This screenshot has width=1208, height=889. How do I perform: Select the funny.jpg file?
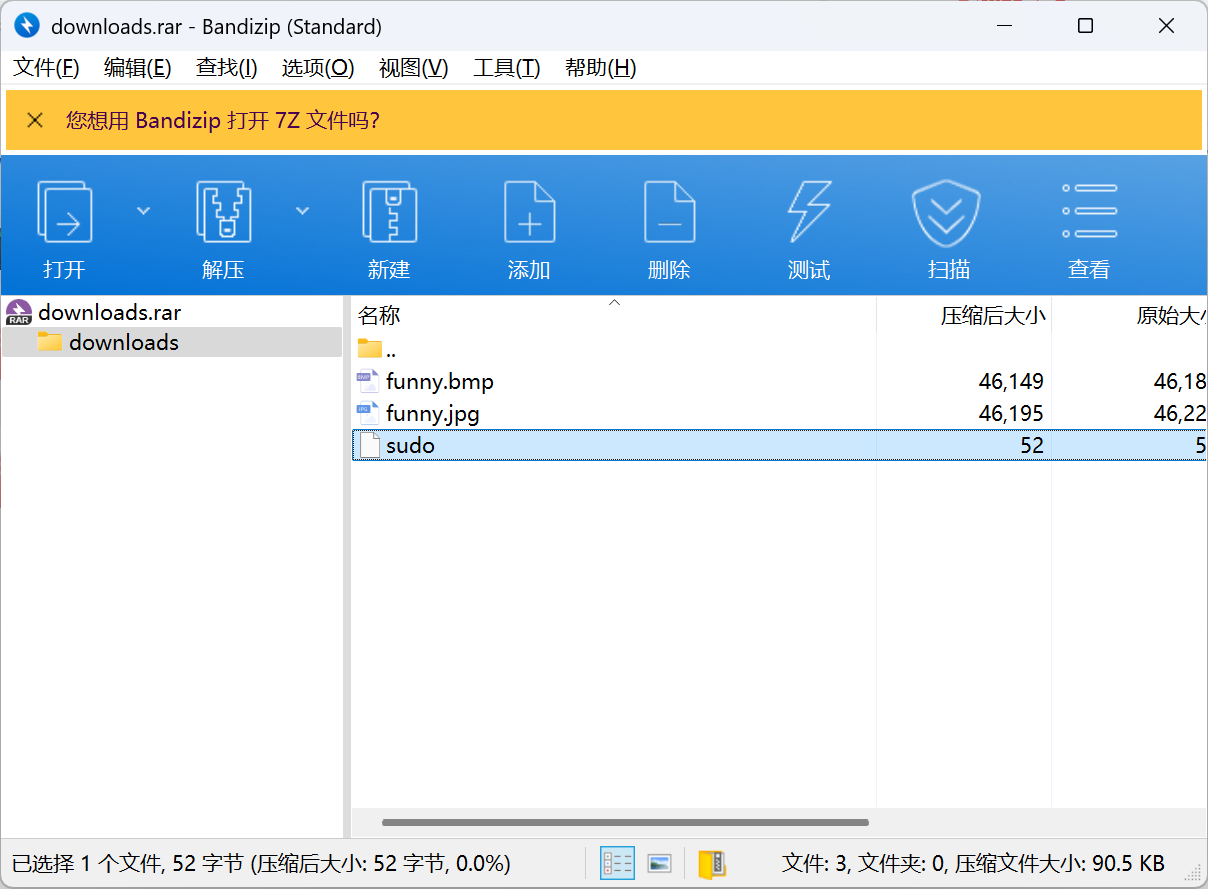[433, 413]
